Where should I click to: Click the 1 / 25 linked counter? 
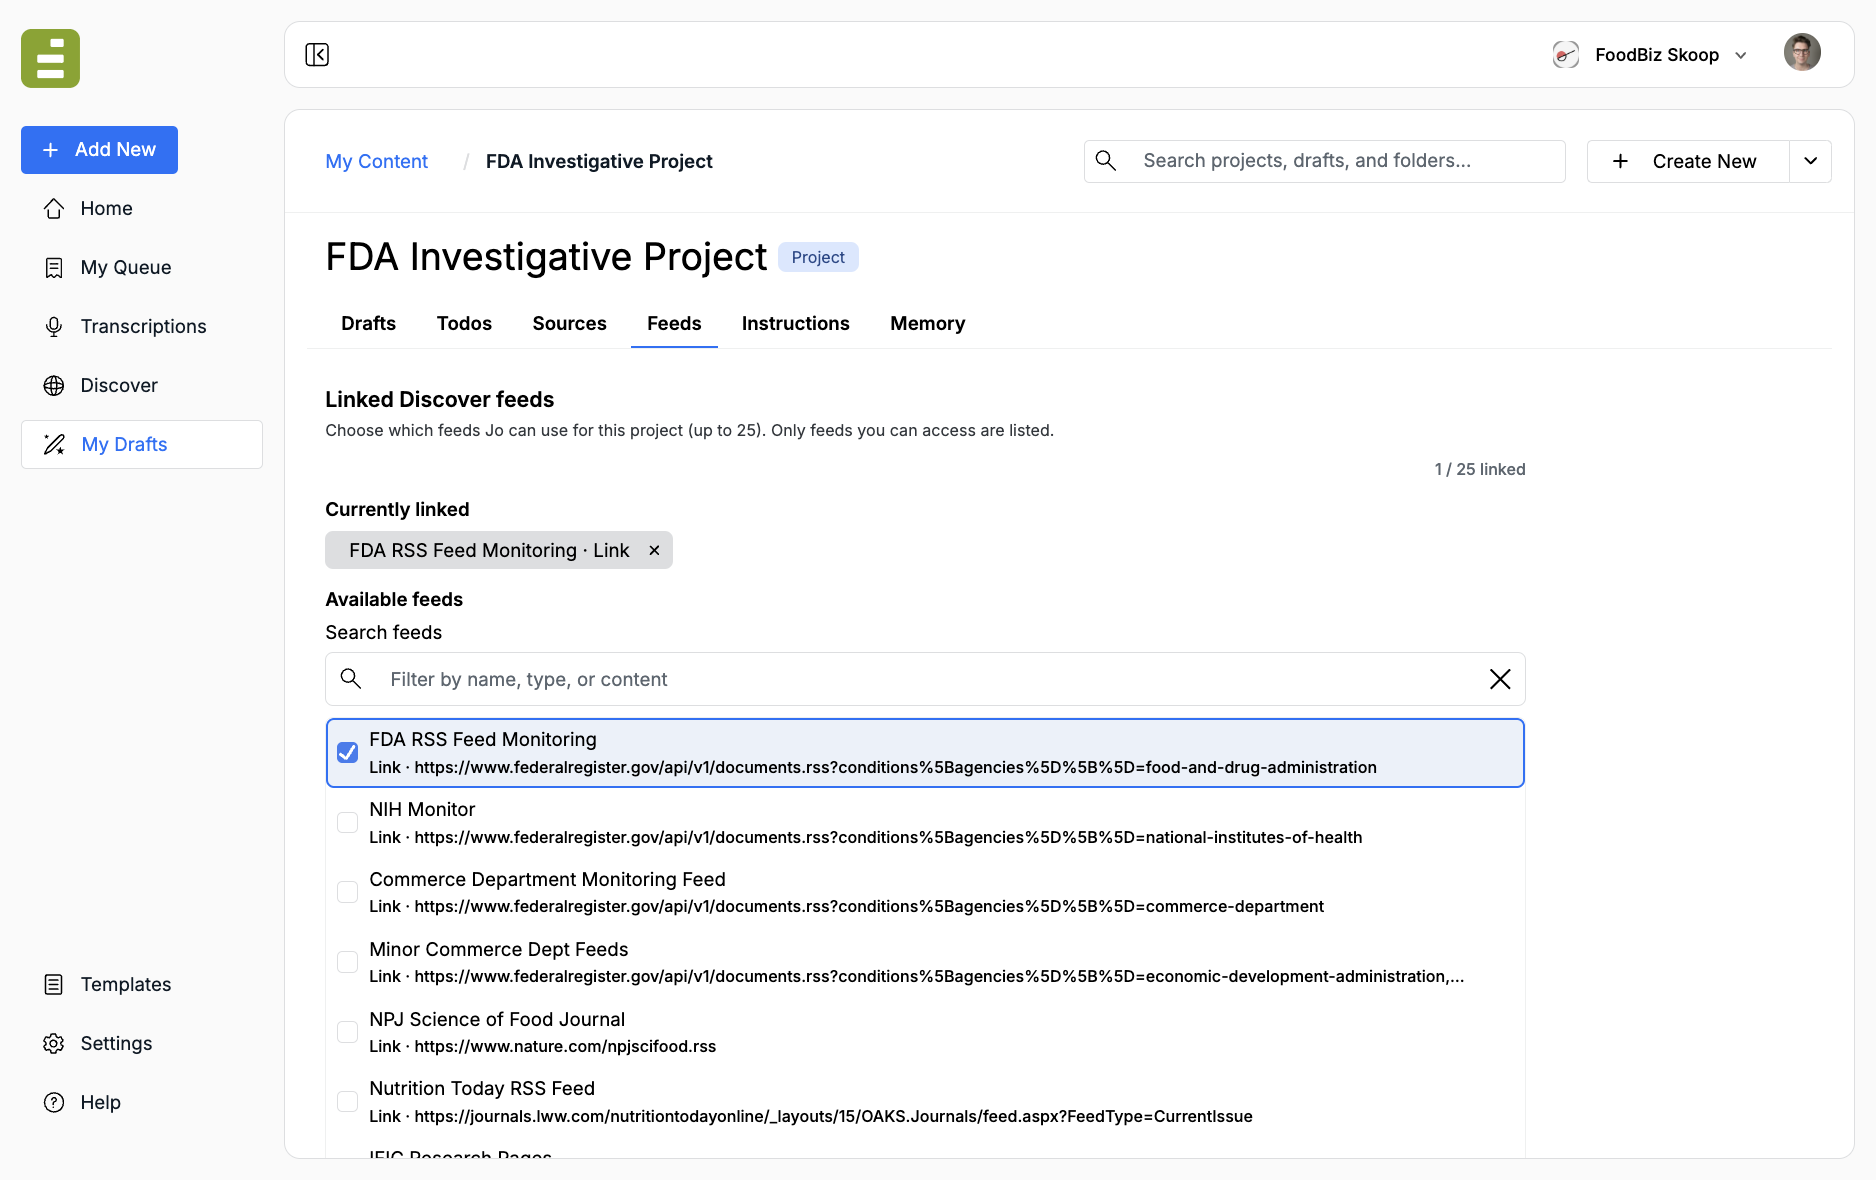pyautogui.click(x=1479, y=469)
